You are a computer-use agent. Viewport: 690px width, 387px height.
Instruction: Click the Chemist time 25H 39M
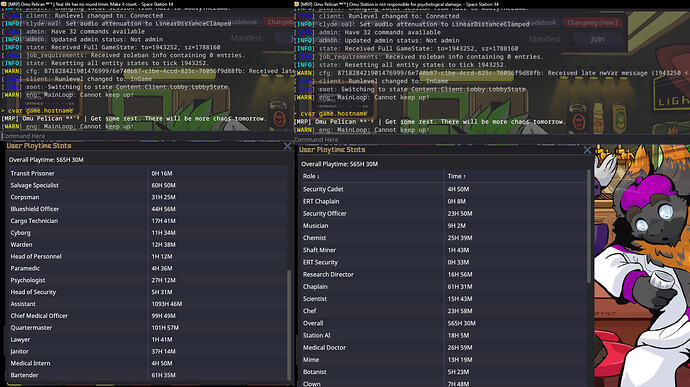click(460, 238)
